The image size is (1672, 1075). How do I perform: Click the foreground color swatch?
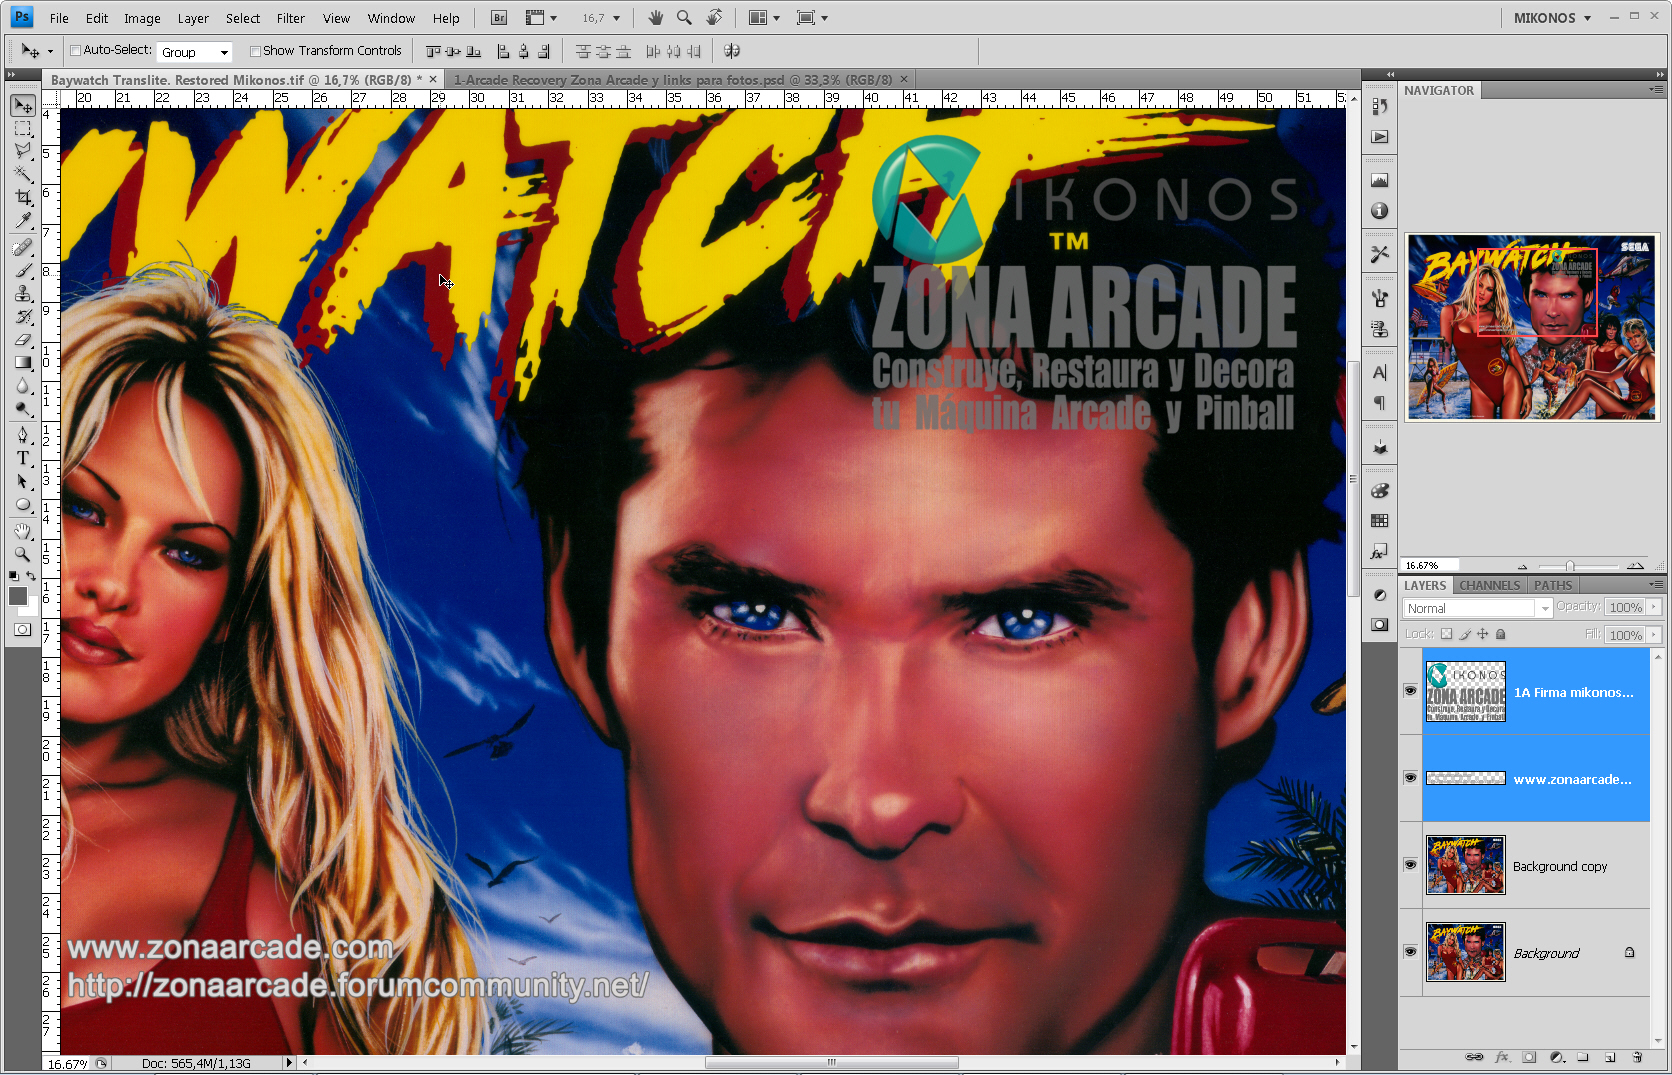pyautogui.click(x=16, y=597)
